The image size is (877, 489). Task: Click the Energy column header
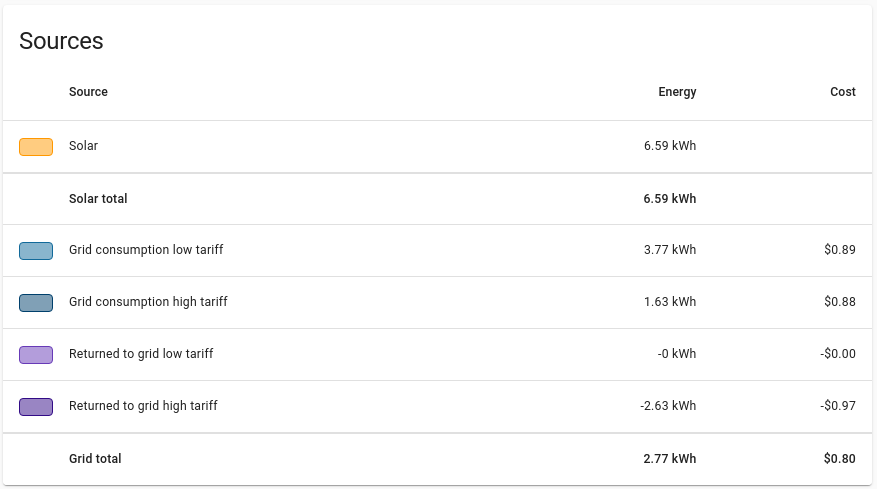677,92
